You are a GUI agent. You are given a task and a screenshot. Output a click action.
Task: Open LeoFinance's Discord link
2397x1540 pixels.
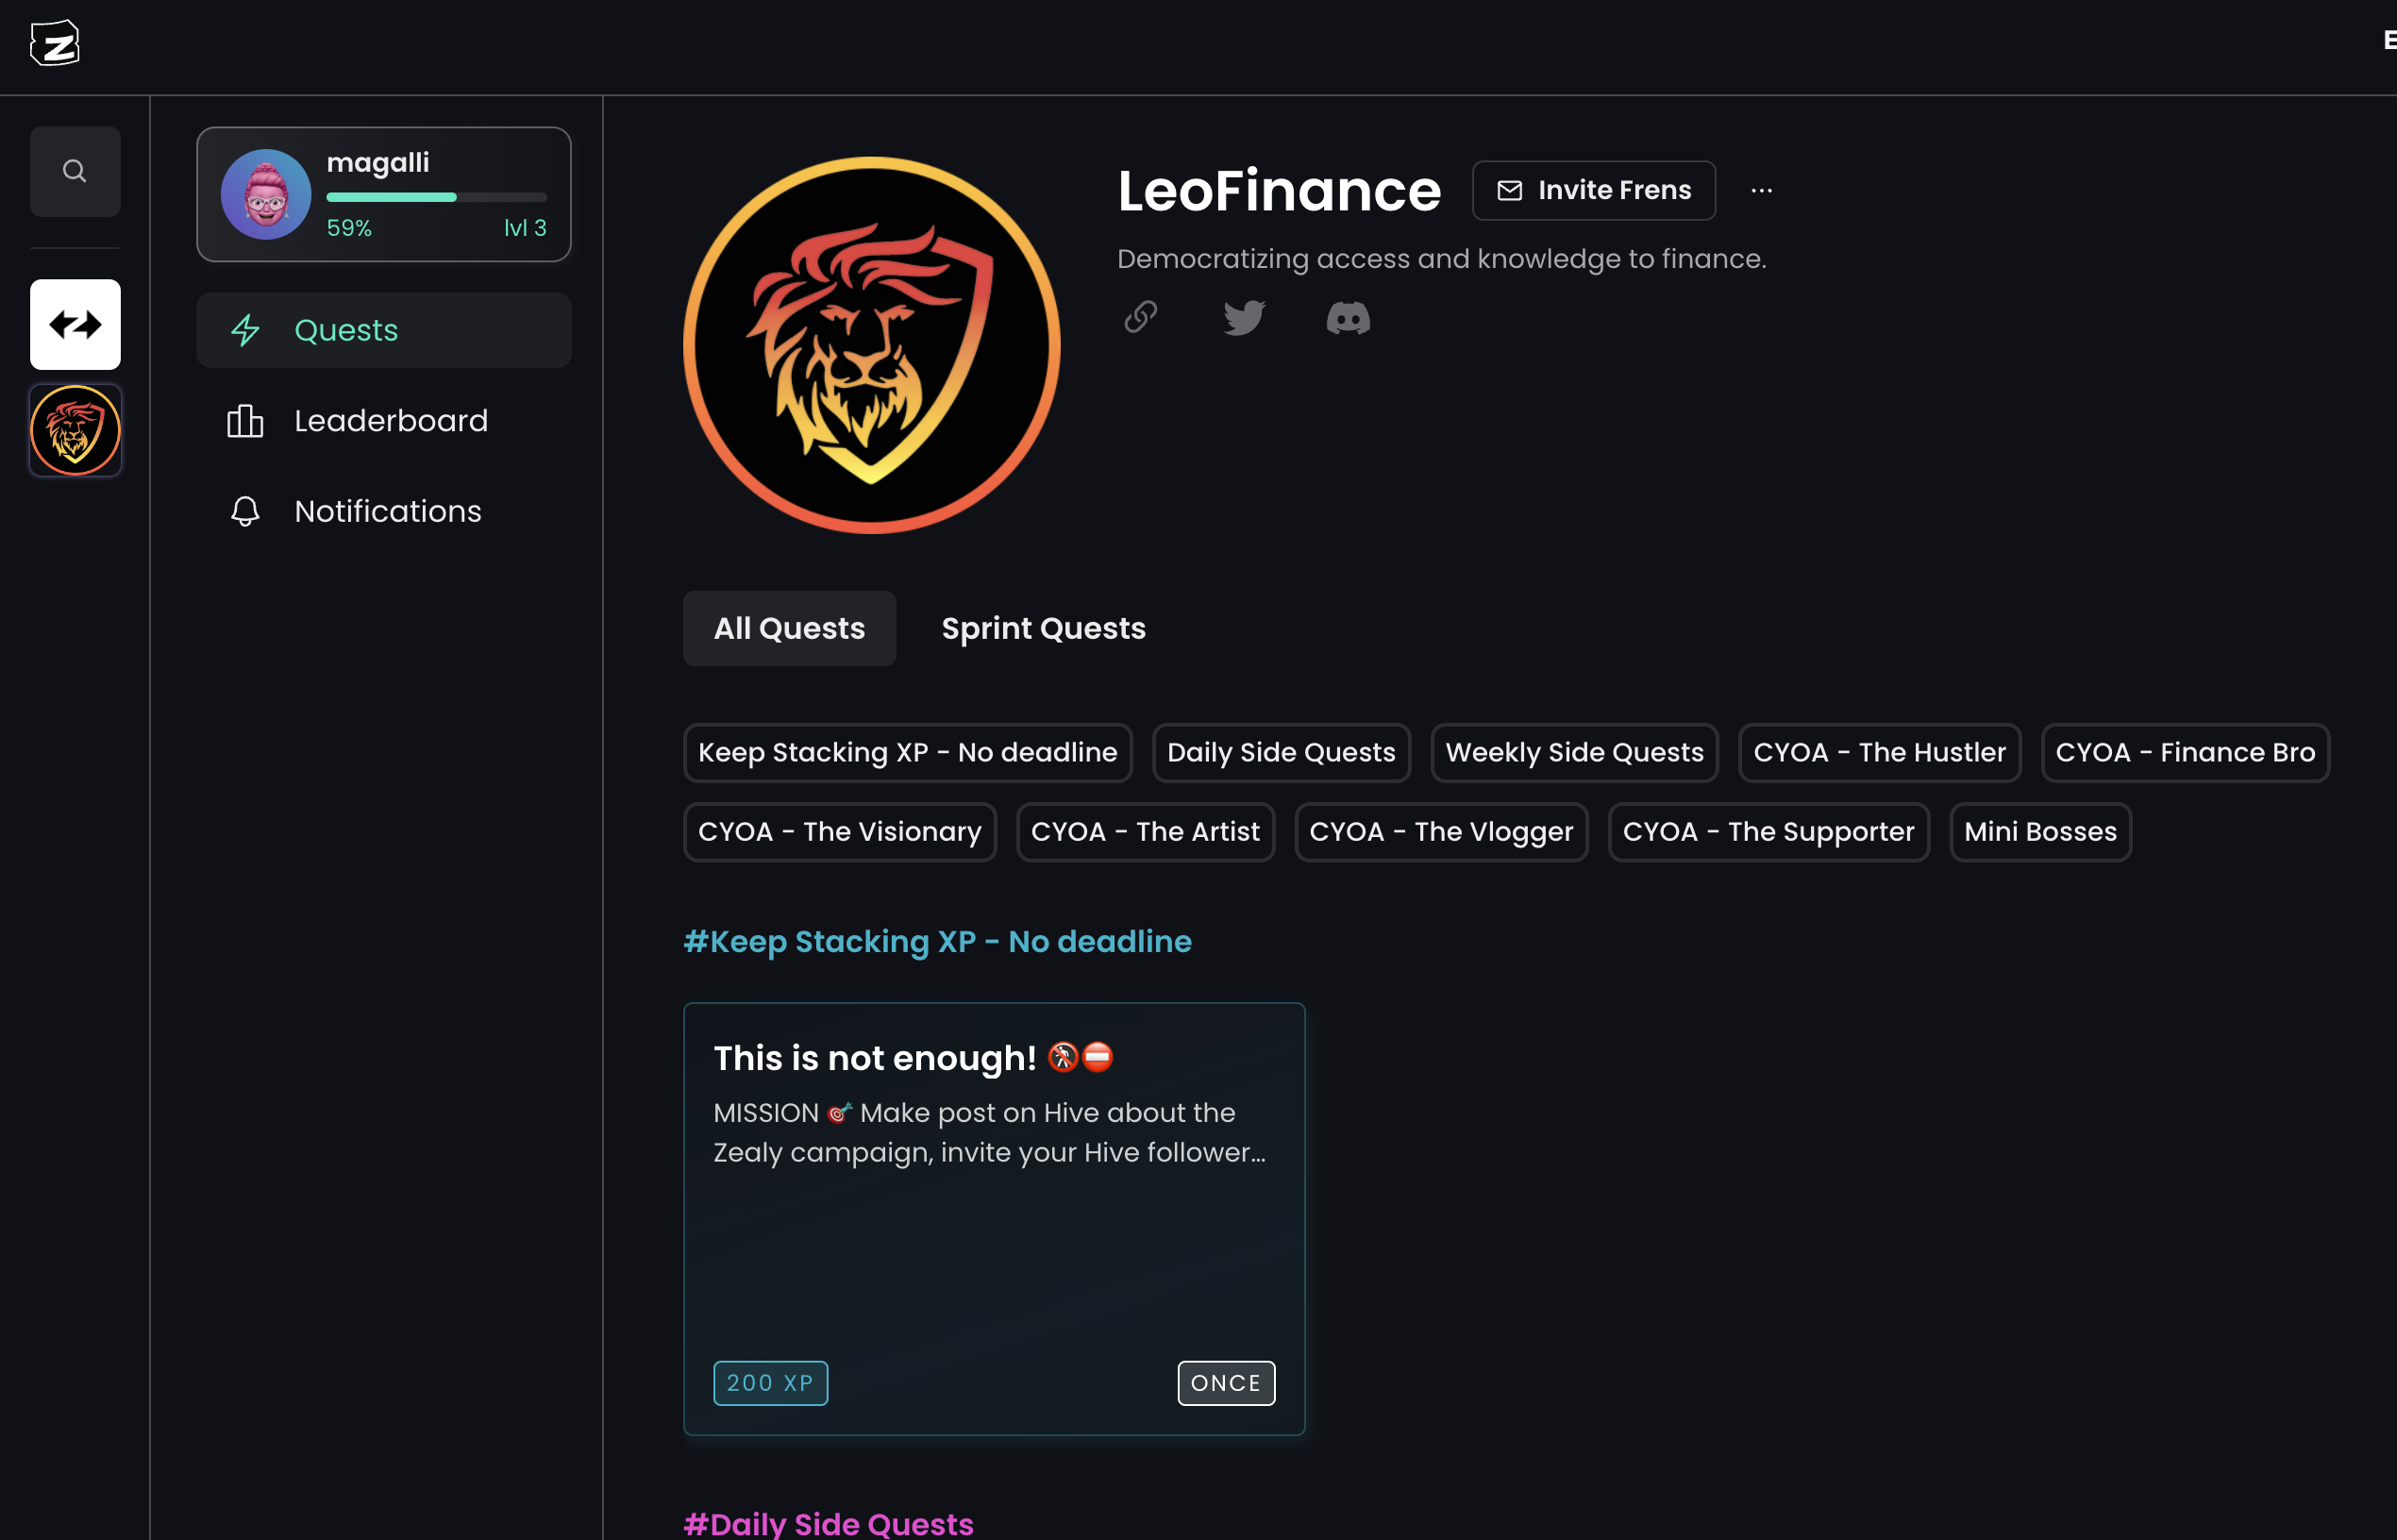[1347, 317]
